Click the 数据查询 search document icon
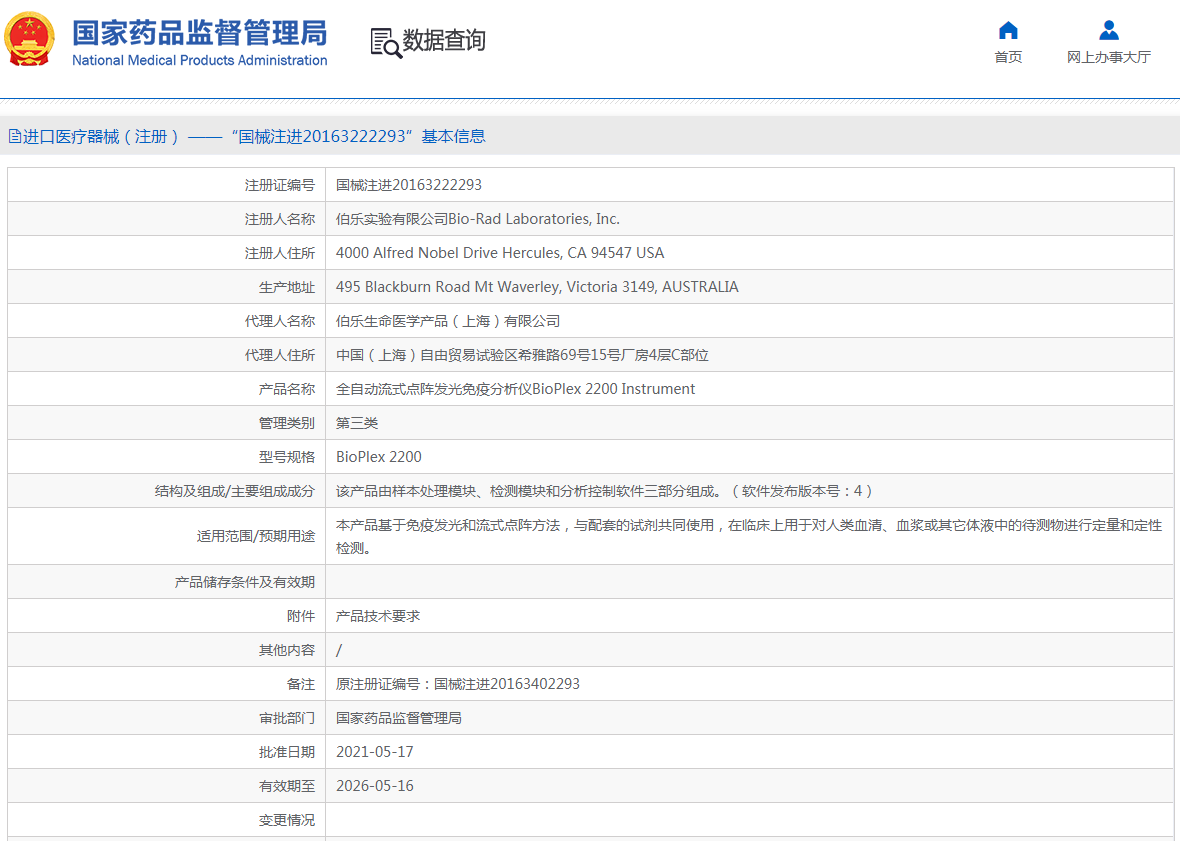Image resolution: width=1180 pixels, height=841 pixels. click(386, 43)
